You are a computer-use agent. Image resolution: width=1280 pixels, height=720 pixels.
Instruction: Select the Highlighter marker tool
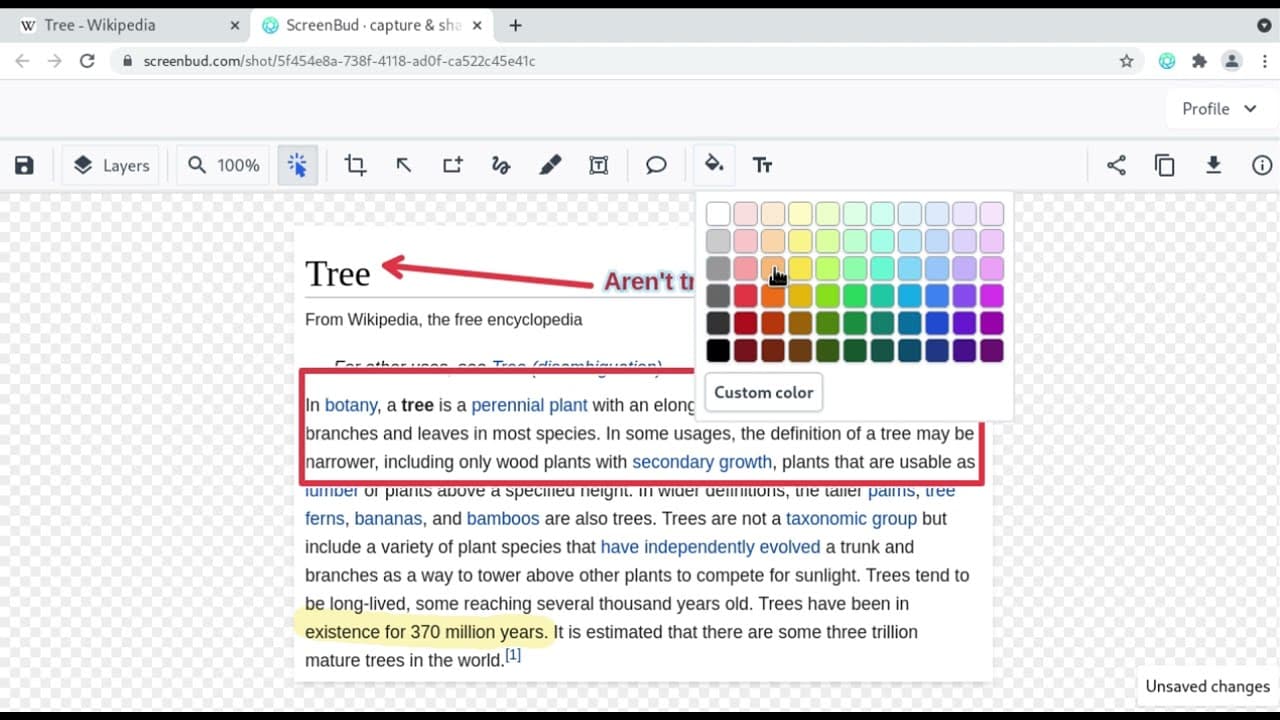point(550,165)
